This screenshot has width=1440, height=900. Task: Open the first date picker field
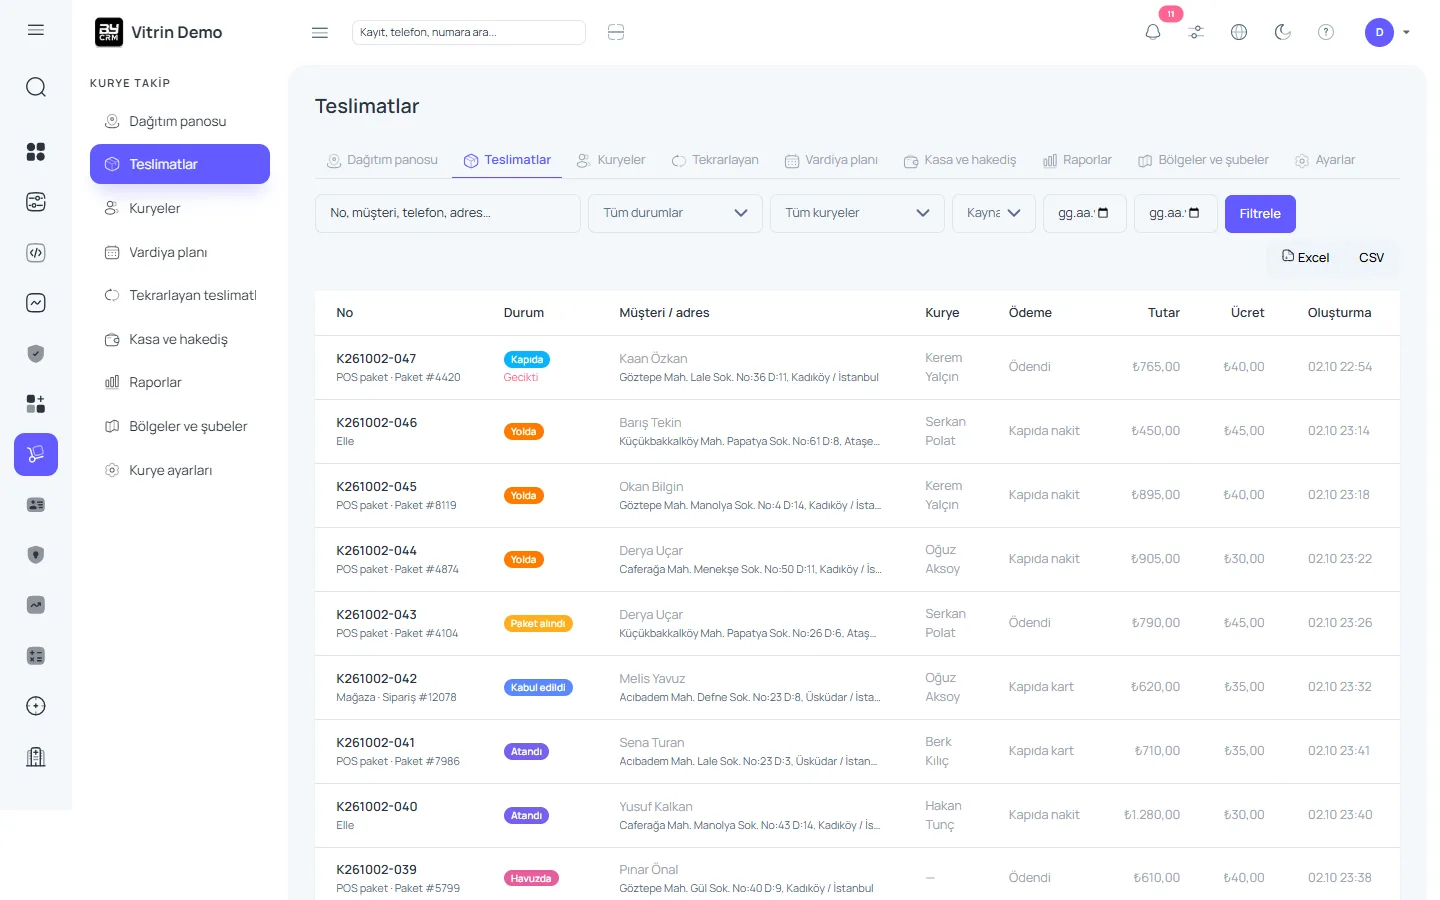1085,213
